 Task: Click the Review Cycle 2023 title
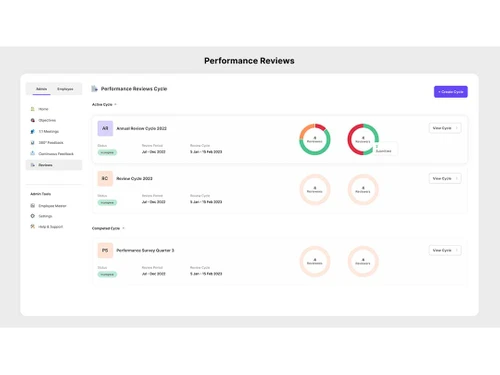tap(134, 179)
